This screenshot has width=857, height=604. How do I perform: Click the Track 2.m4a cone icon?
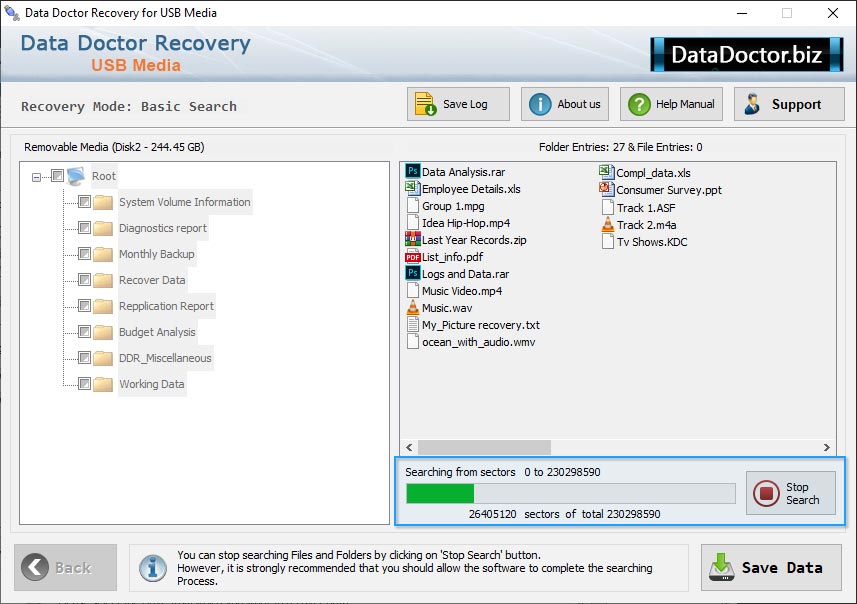point(607,224)
